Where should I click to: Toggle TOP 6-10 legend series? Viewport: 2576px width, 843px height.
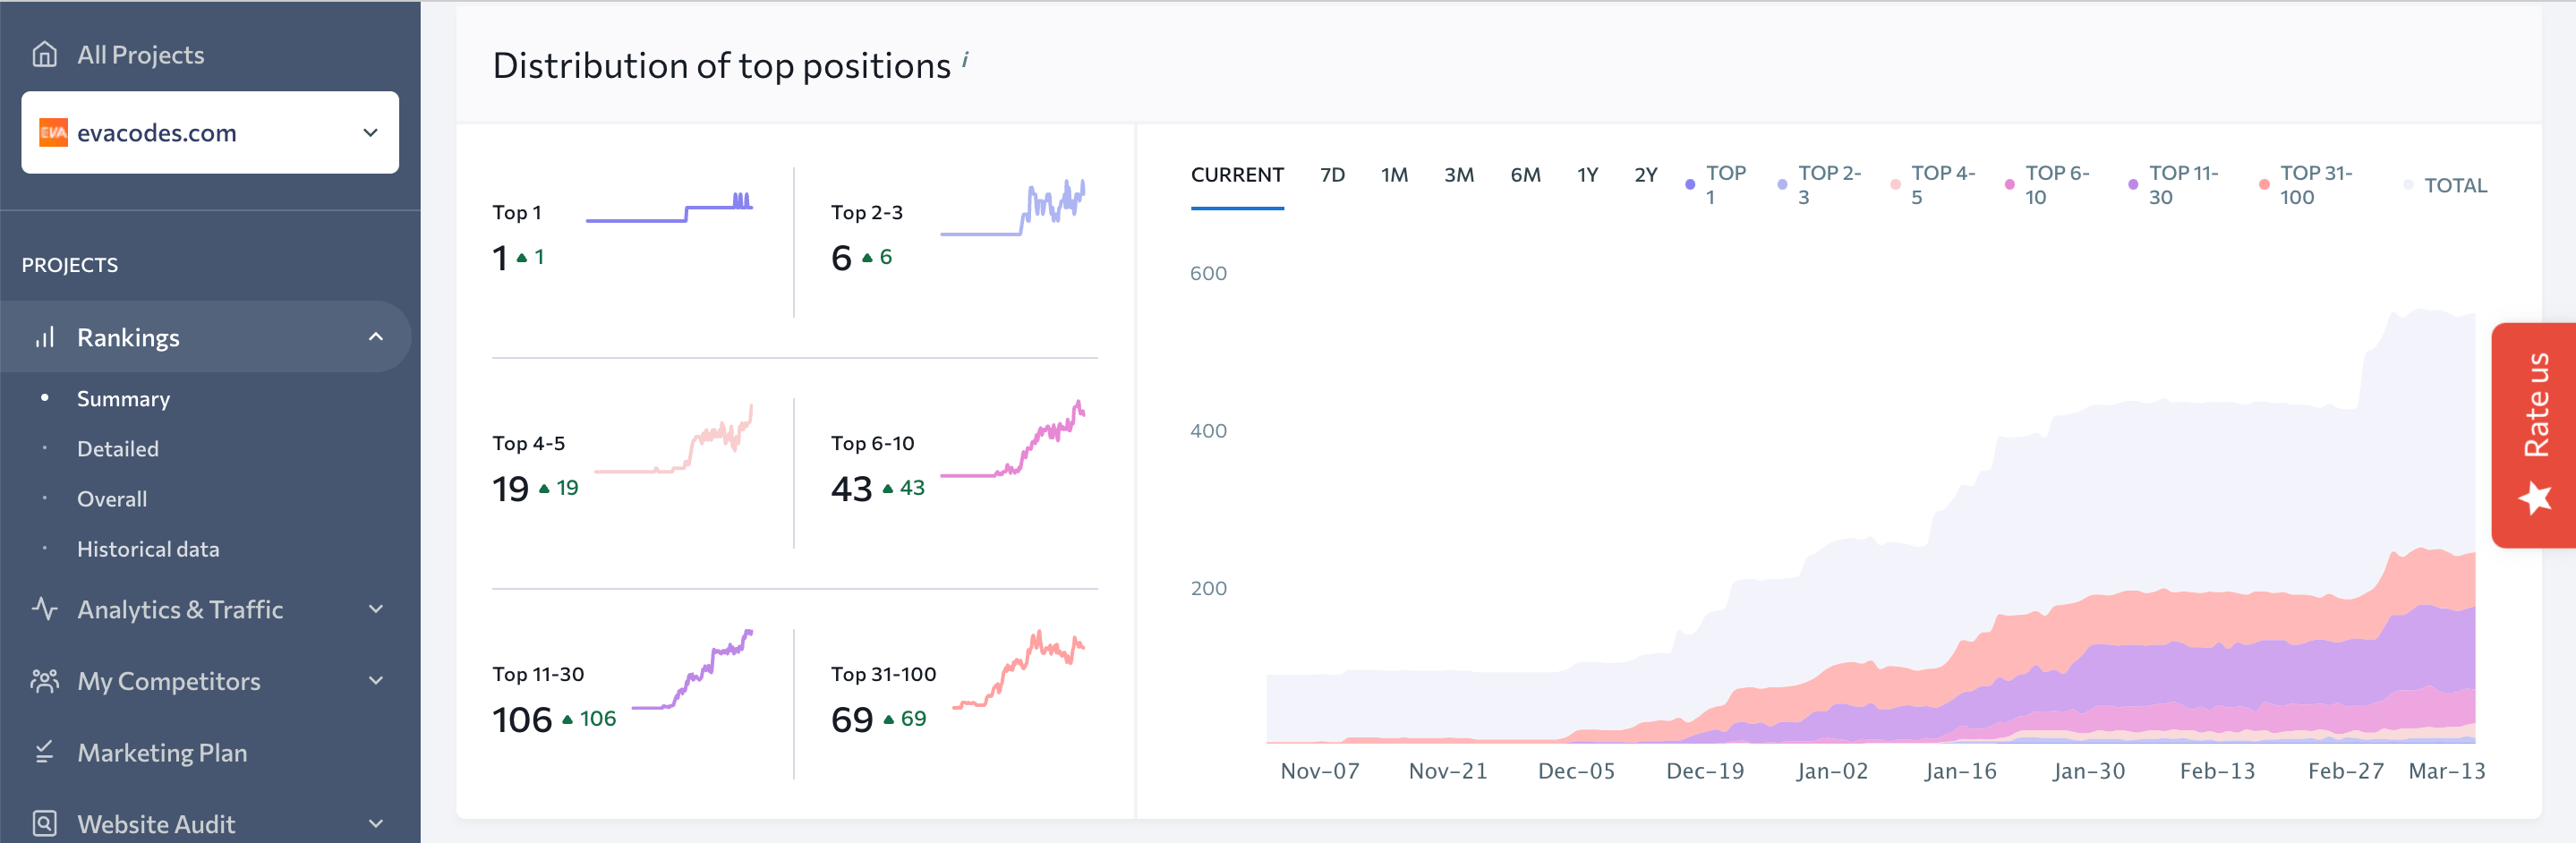coord(2047,185)
